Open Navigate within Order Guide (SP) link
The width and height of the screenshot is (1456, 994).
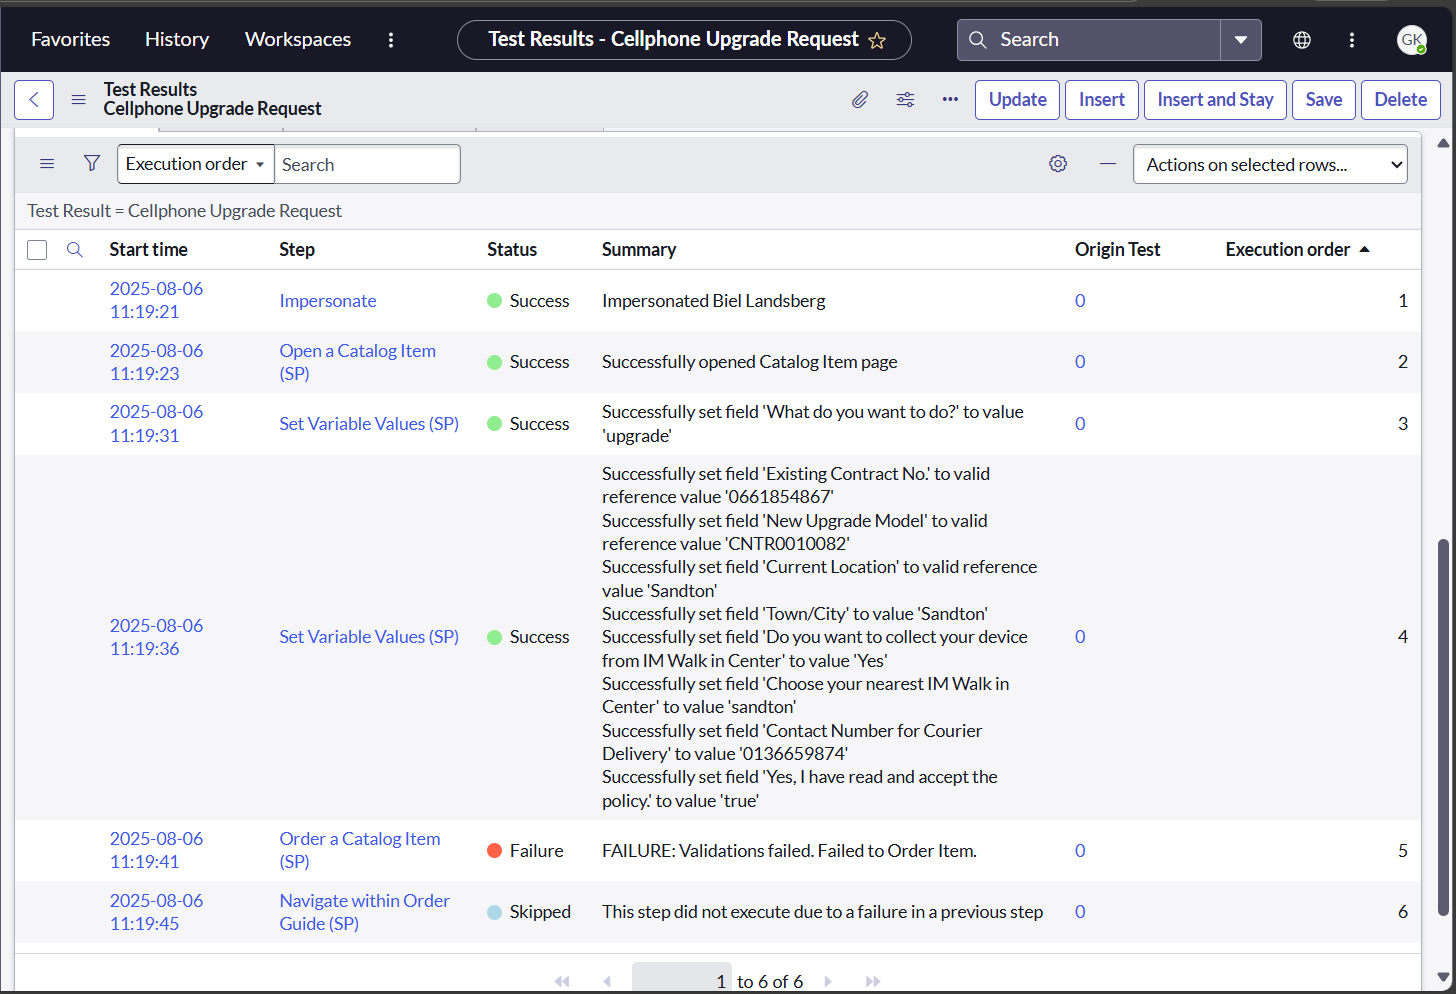coord(365,912)
